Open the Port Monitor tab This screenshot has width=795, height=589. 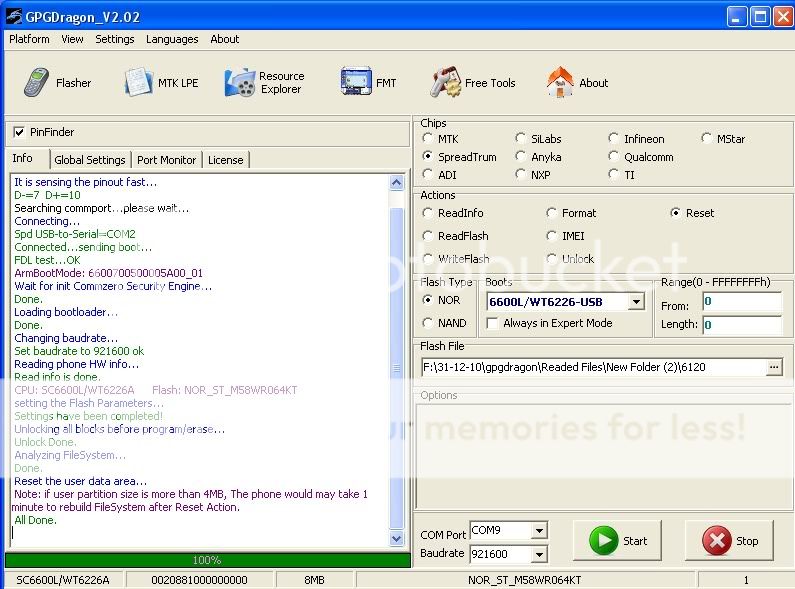pos(166,160)
